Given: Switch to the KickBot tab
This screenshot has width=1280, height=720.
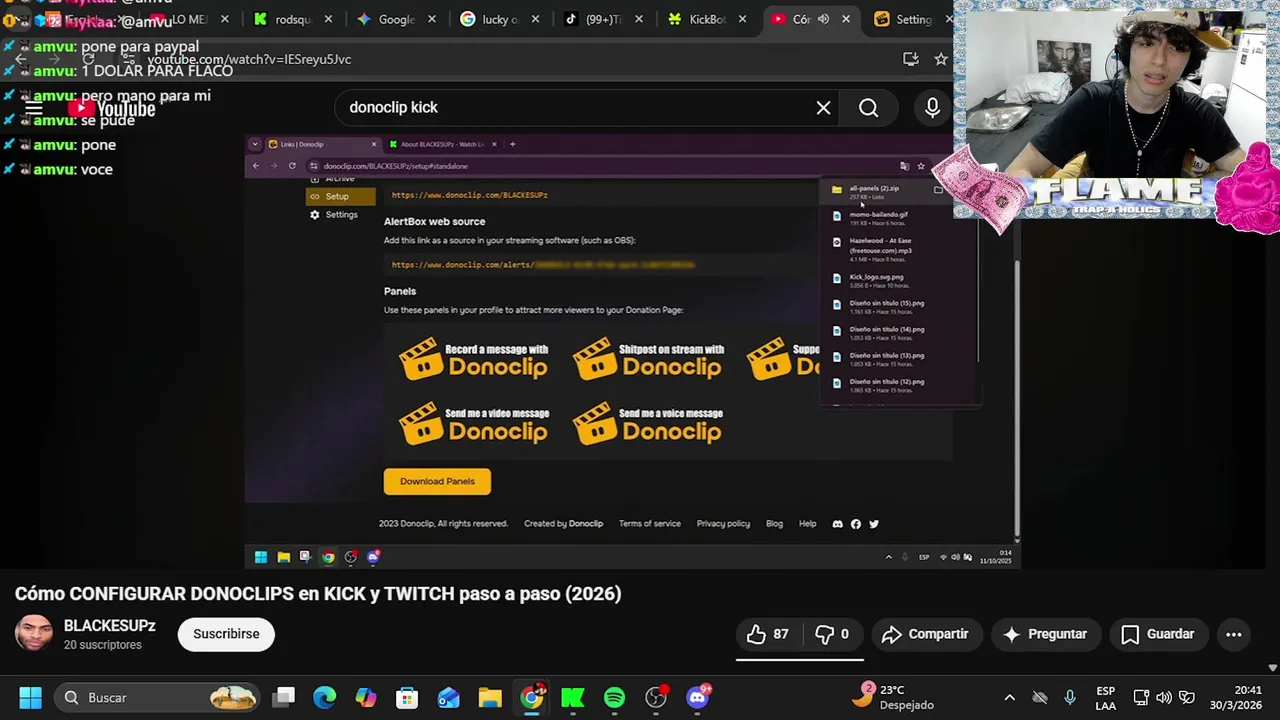Looking at the screenshot, I should point(708,19).
